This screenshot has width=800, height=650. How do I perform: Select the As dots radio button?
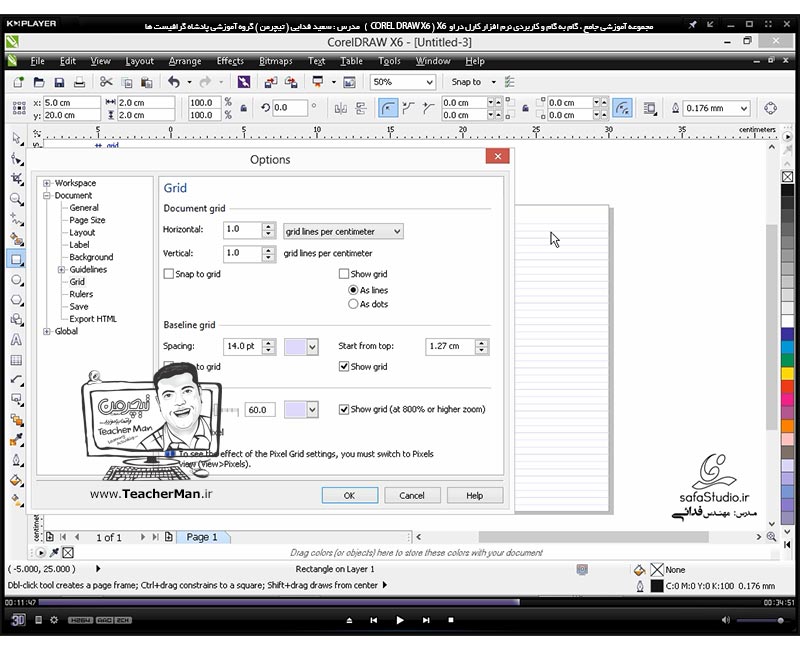coord(353,304)
